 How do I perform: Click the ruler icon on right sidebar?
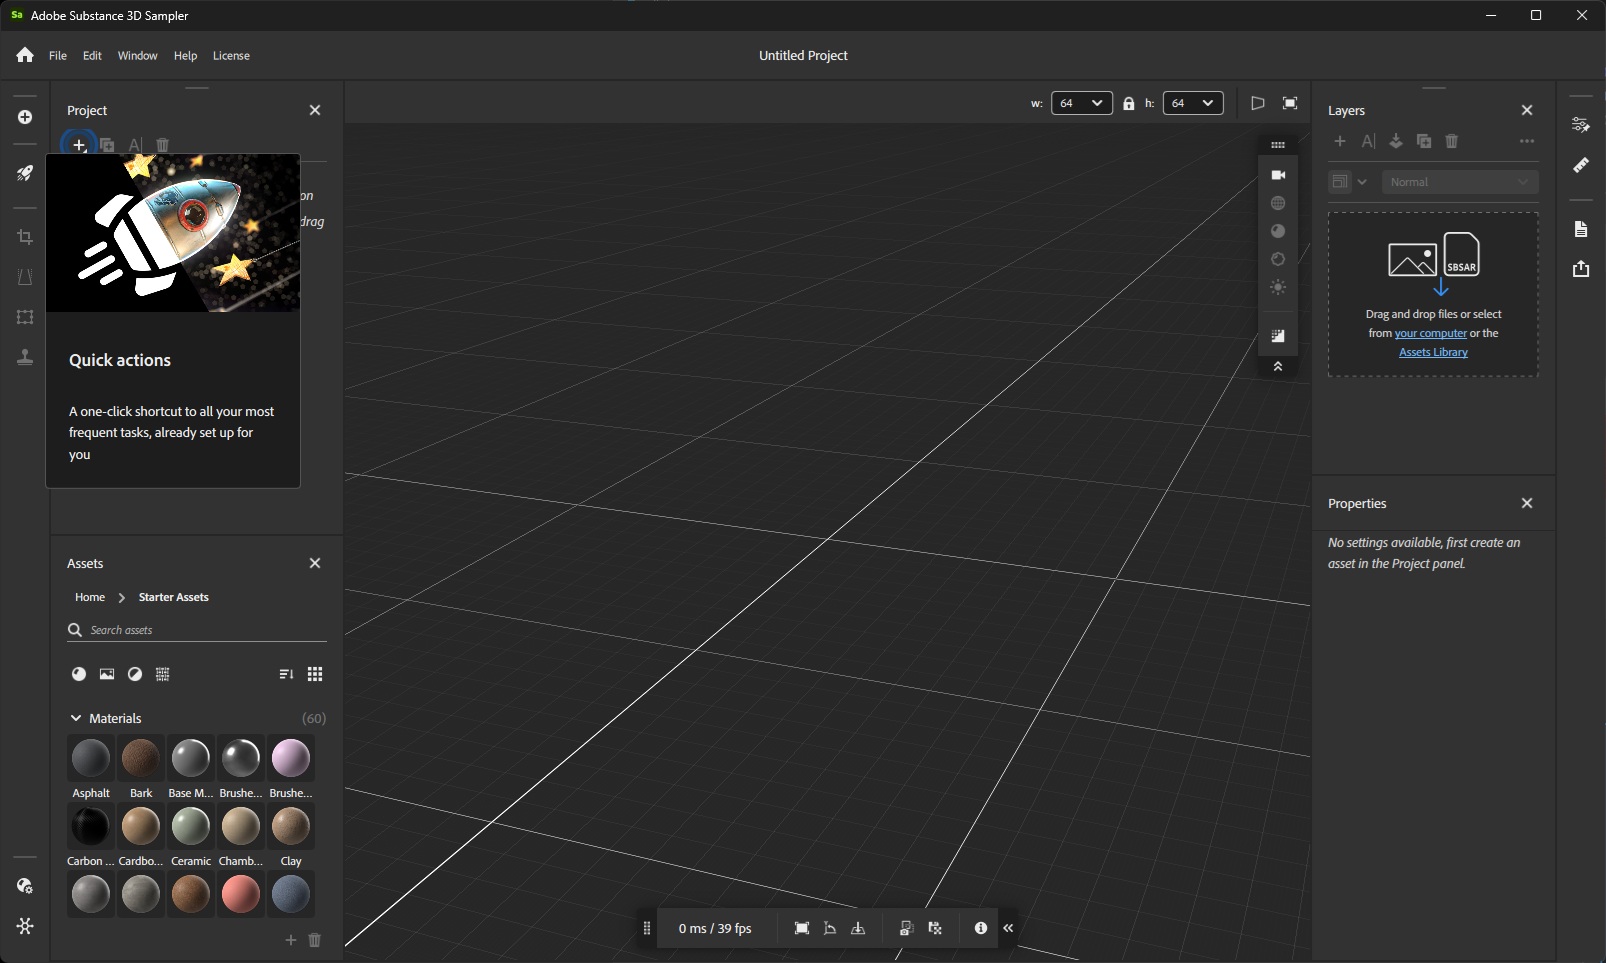pyautogui.click(x=1580, y=165)
